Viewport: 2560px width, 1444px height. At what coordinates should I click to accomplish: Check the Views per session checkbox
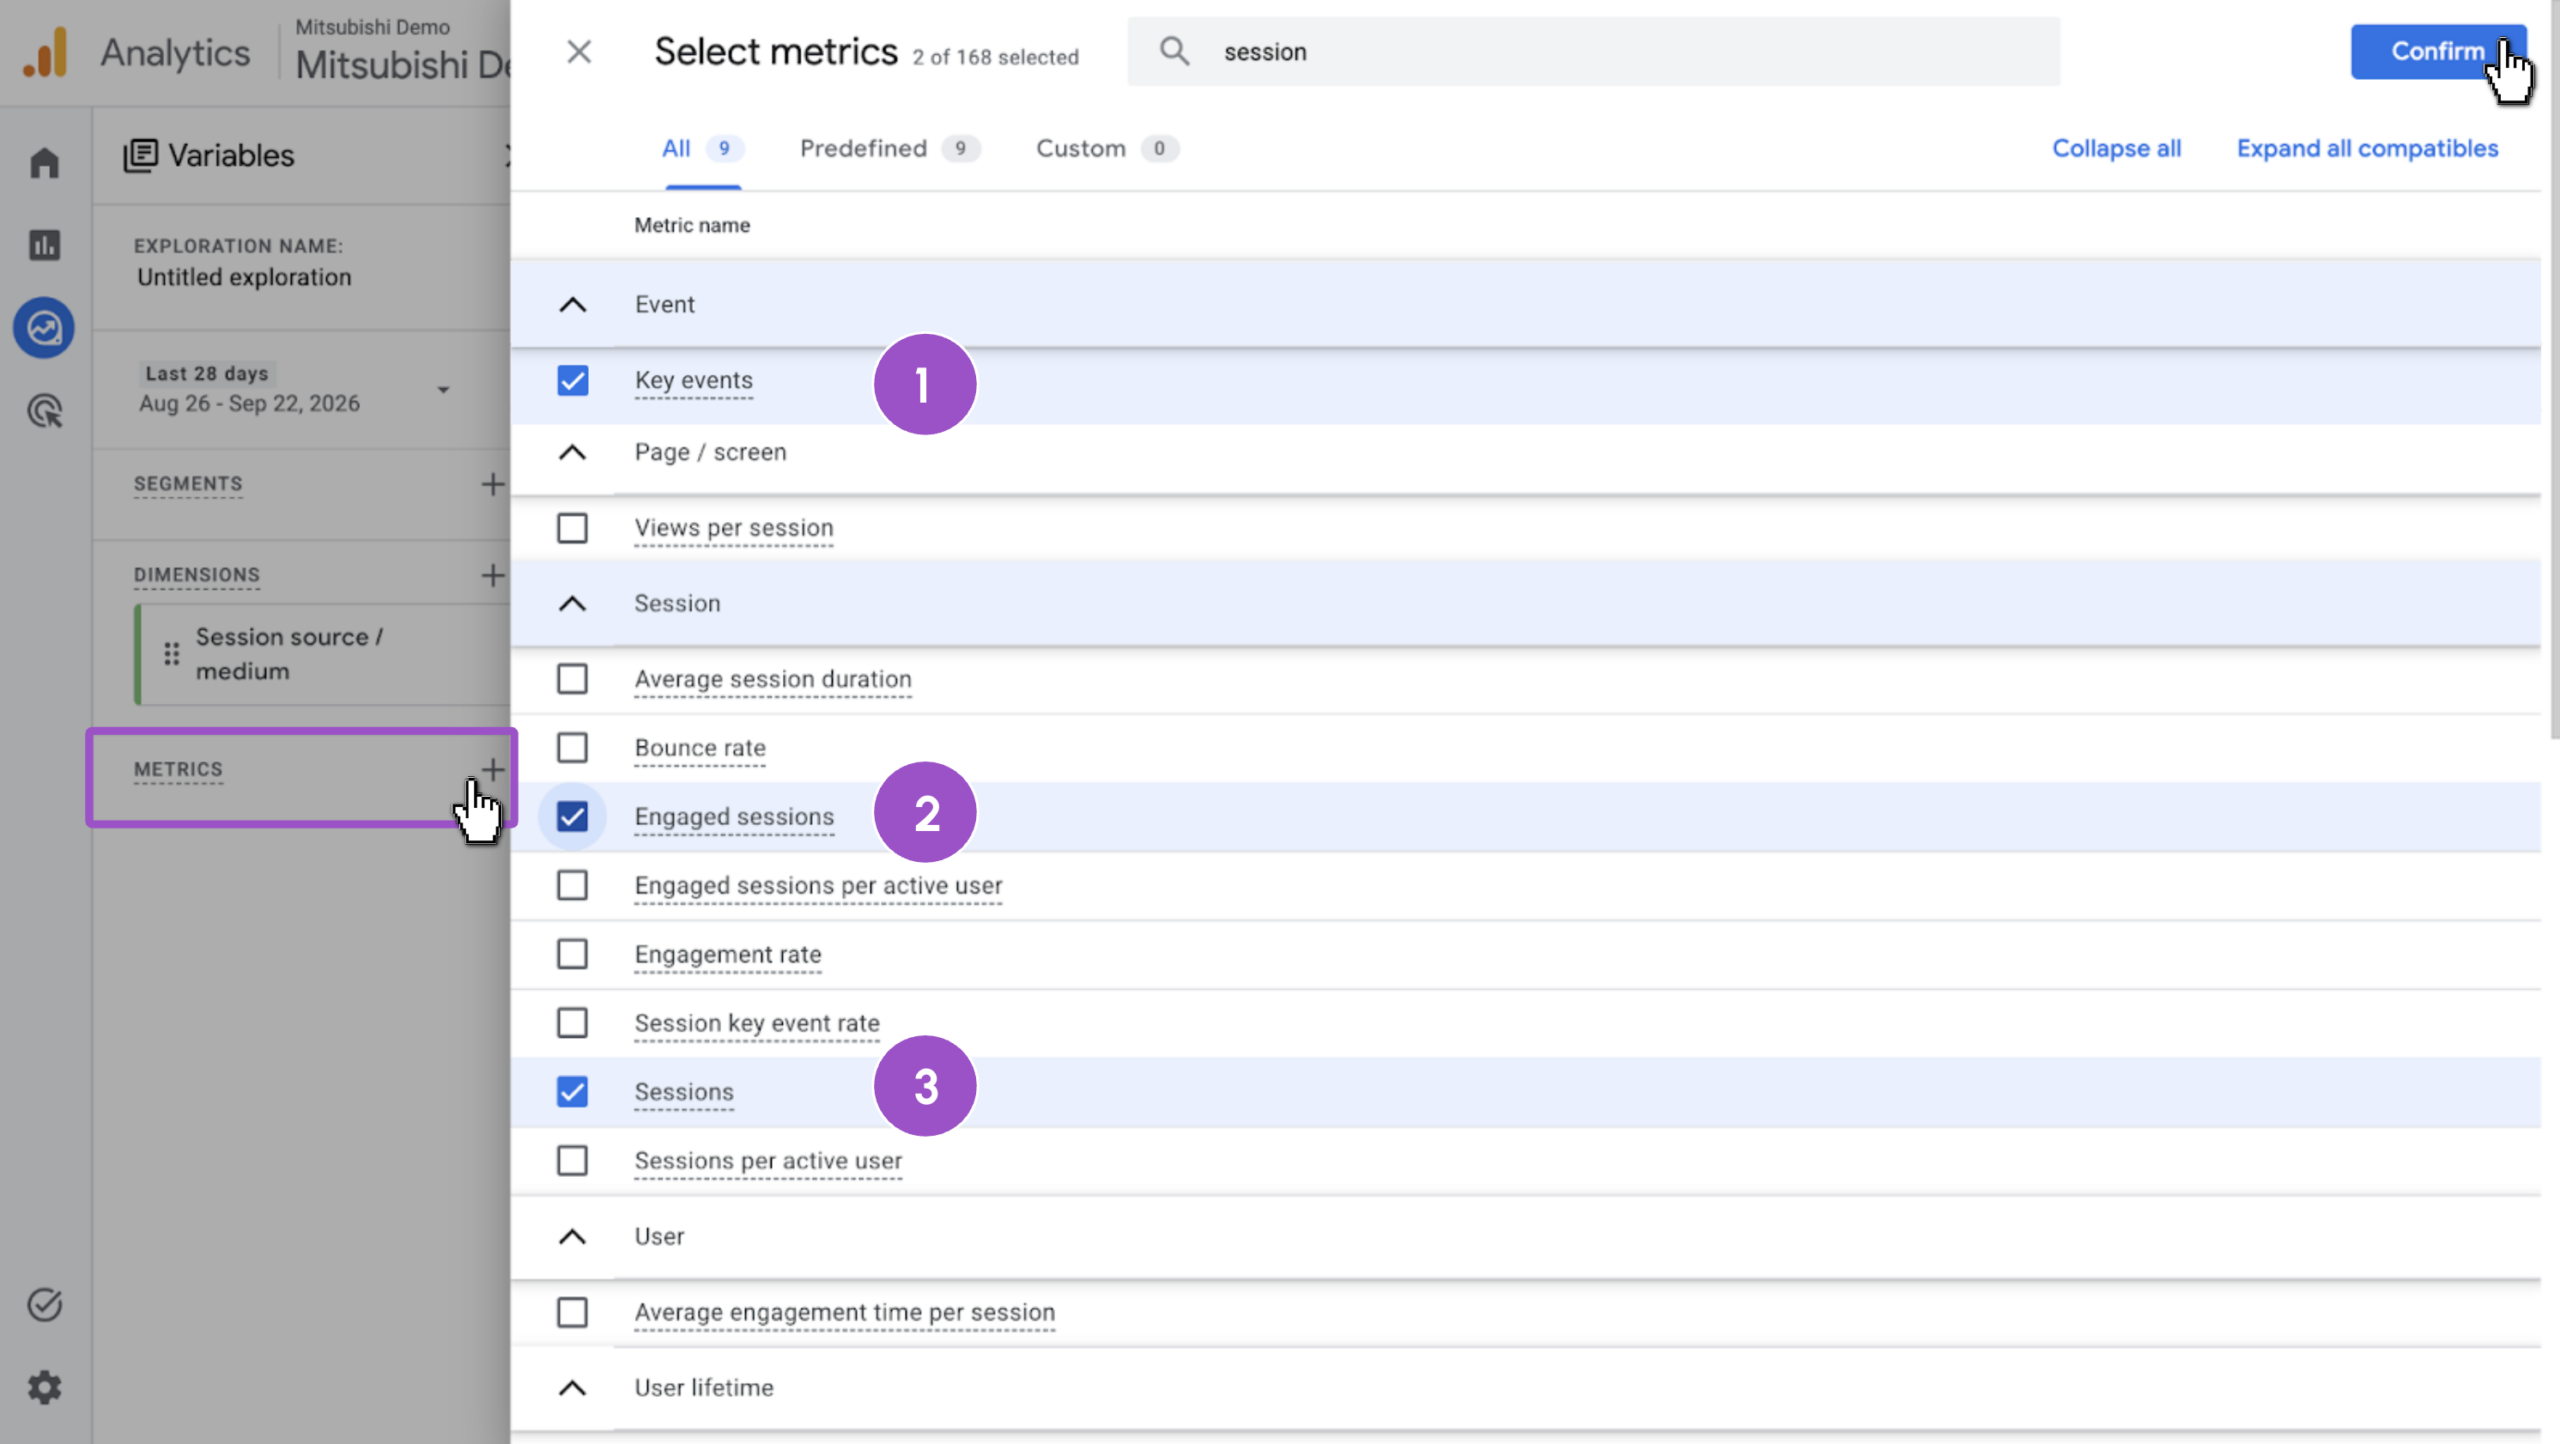(572, 528)
